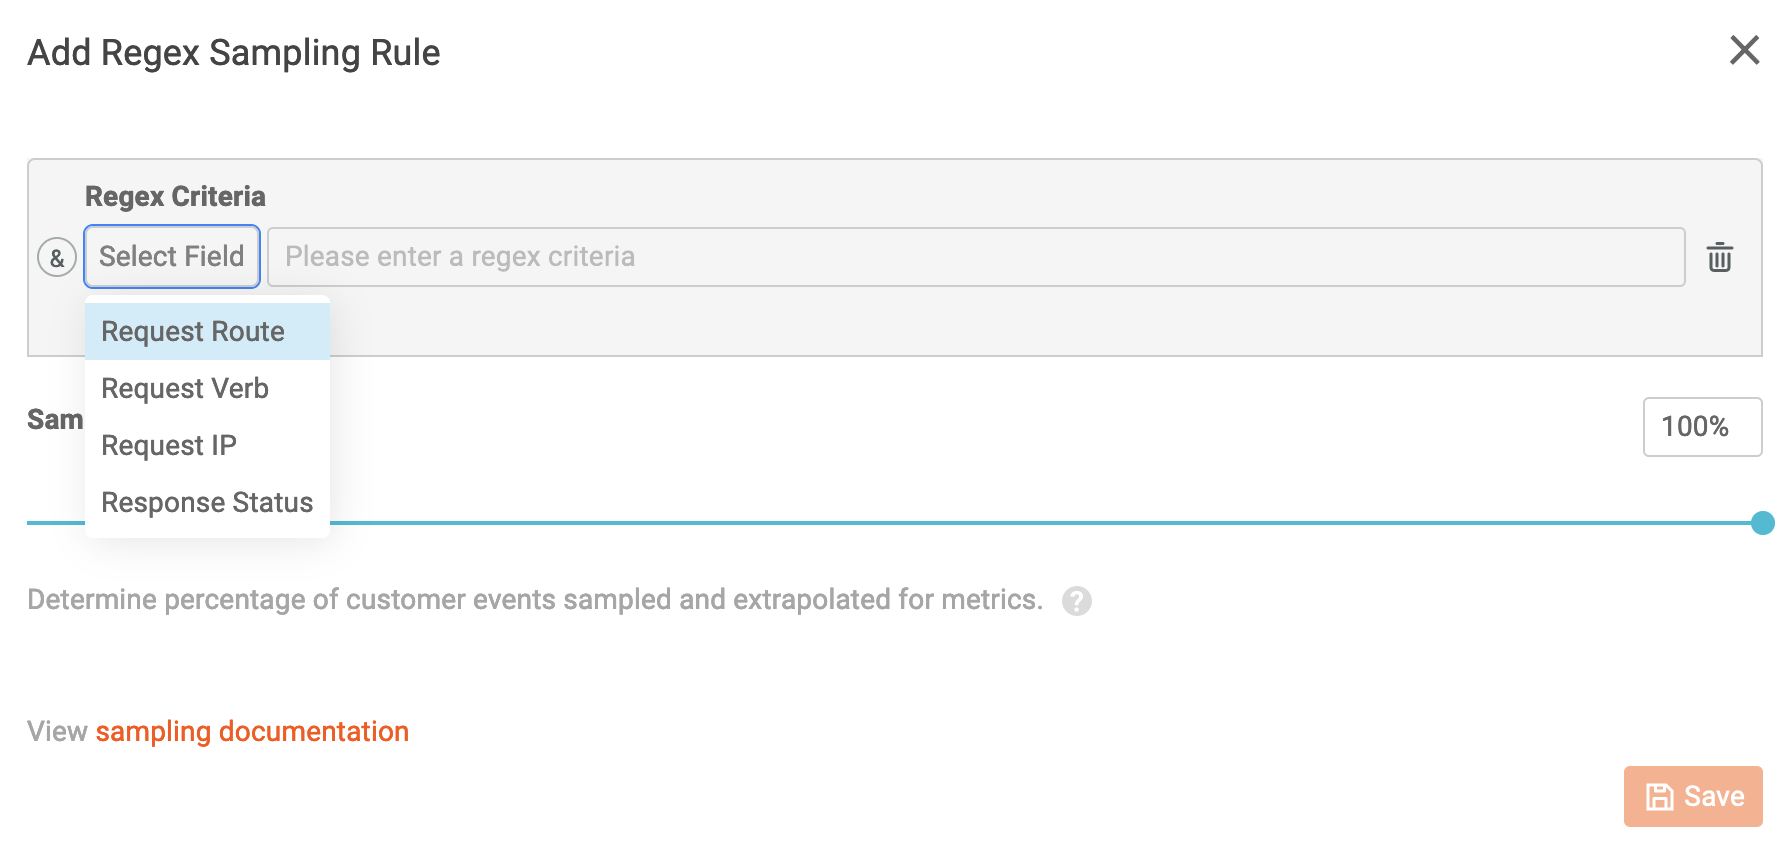Choose Request Verb as the regex field
This screenshot has height=856, width=1788.
[x=185, y=388]
